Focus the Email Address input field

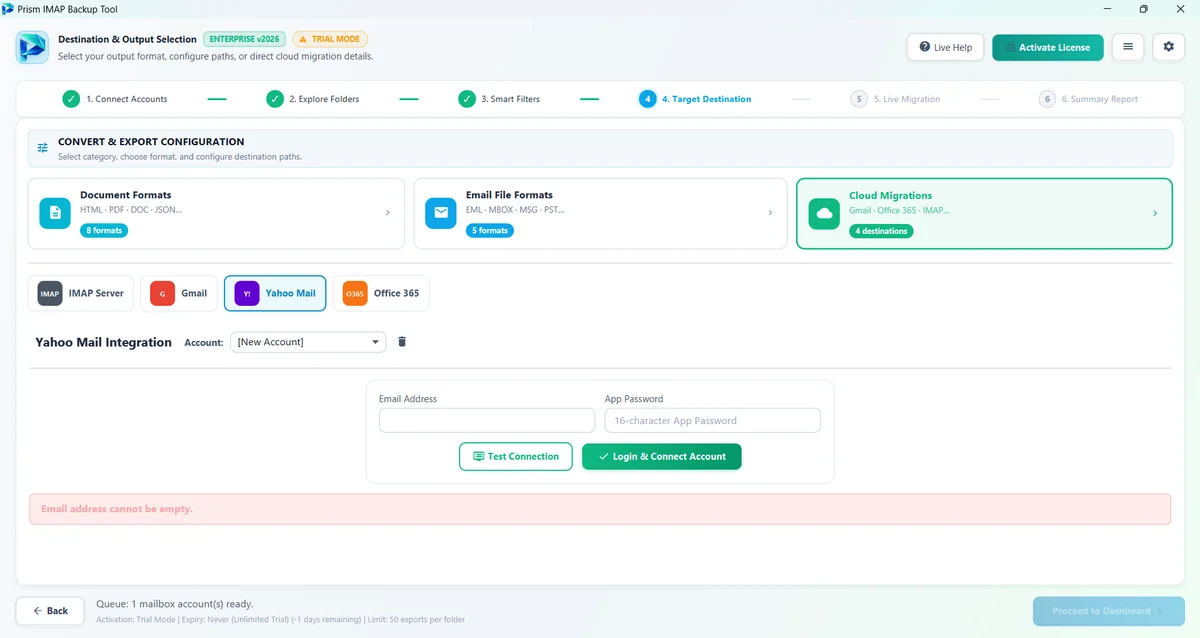click(x=487, y=420)
